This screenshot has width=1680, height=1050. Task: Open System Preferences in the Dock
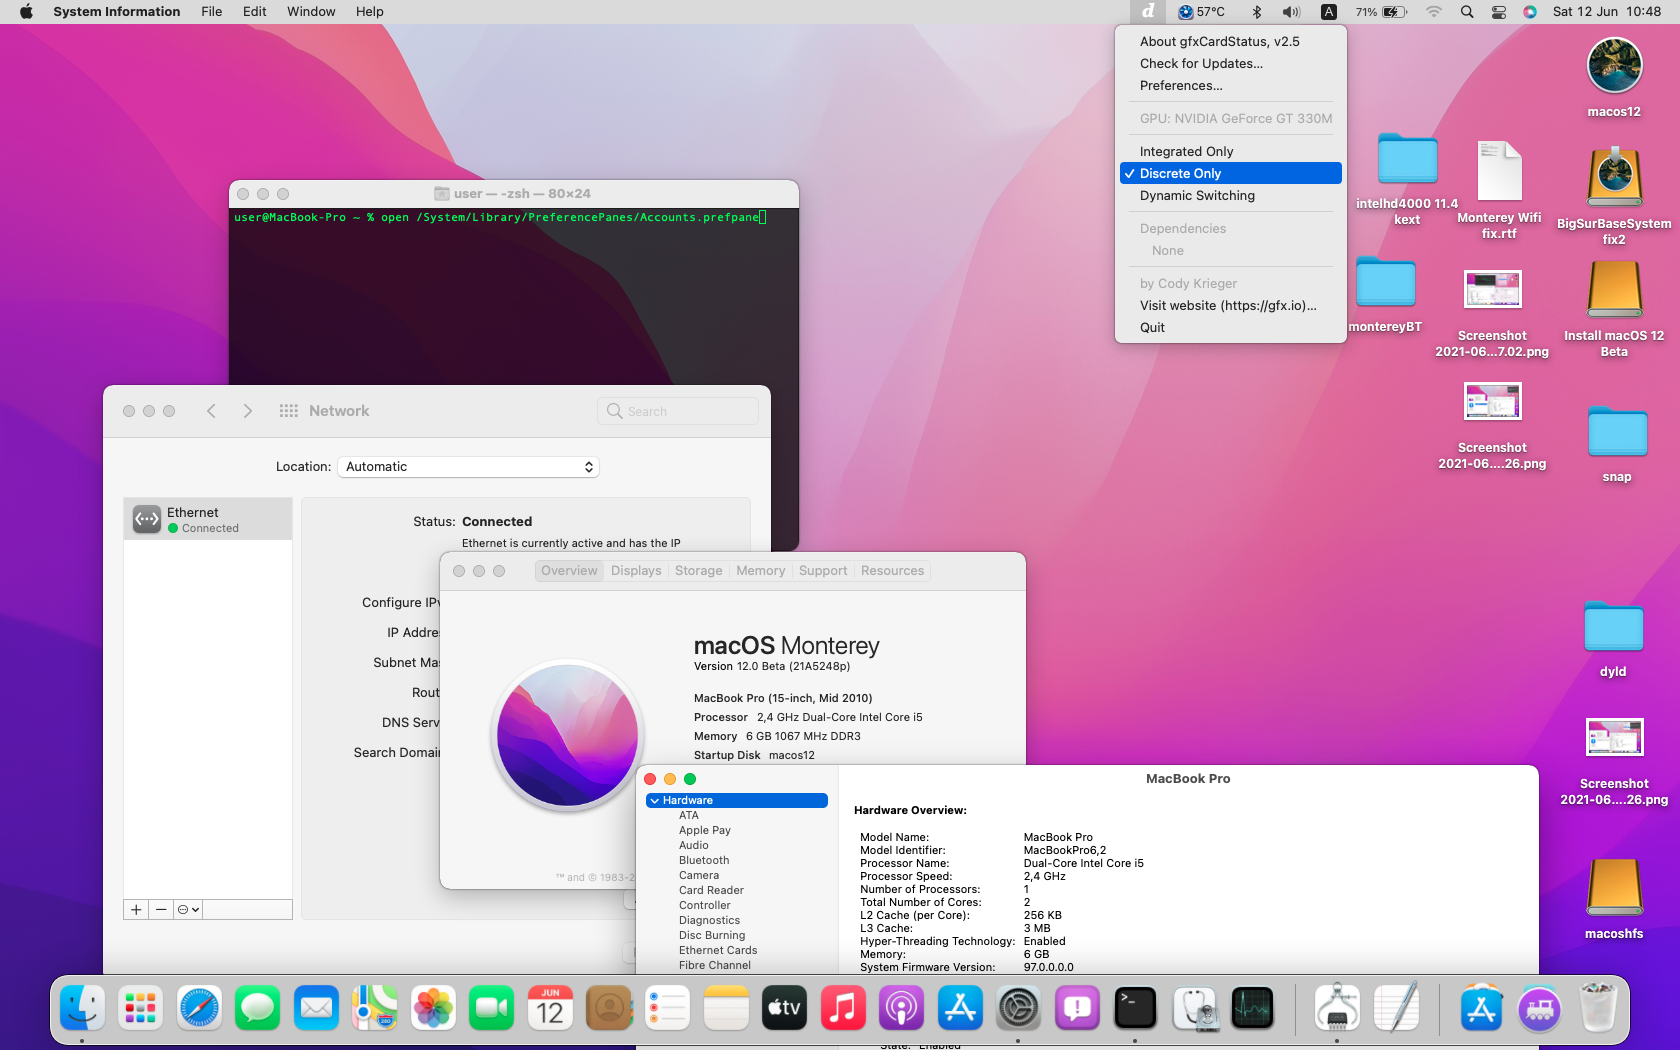click(x=1018, y=1008)
